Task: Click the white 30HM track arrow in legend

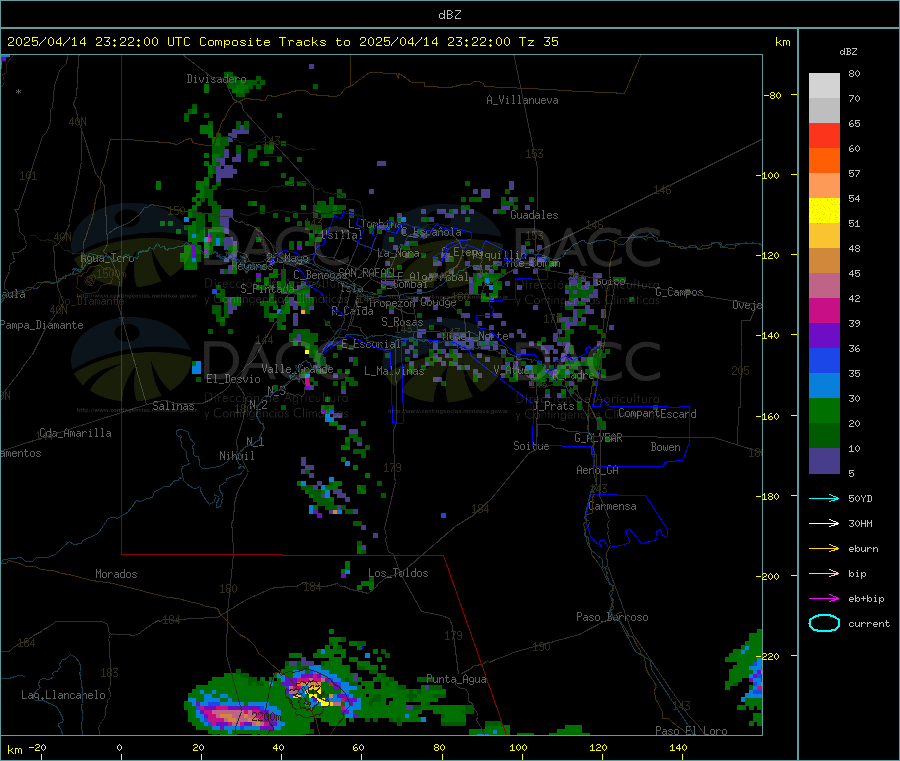Action: tap(824, 523)
